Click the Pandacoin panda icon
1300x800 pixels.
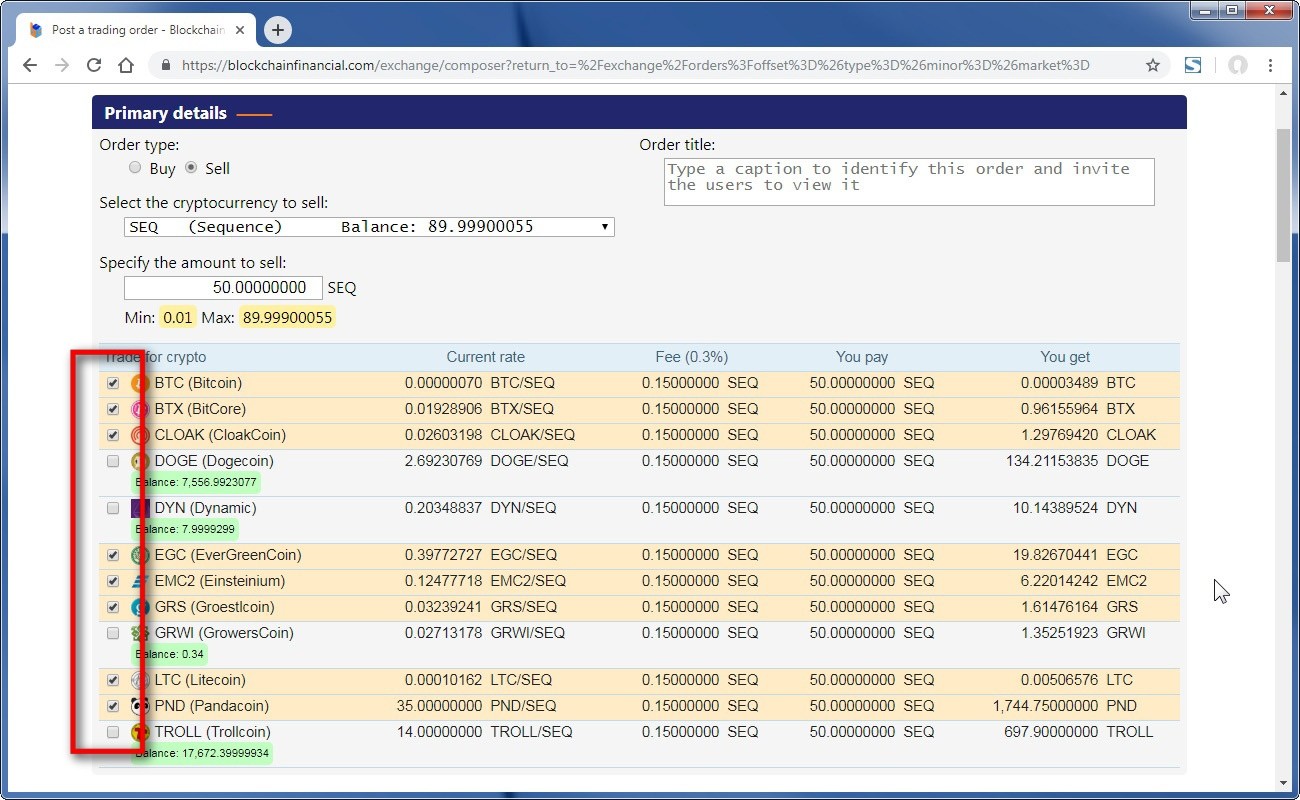pos(140,706)
